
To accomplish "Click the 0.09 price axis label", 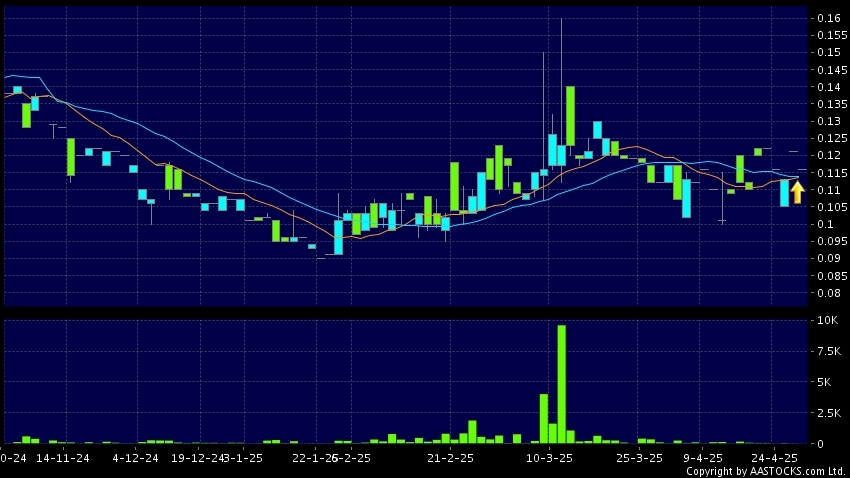I will click(x=829, y=259).
